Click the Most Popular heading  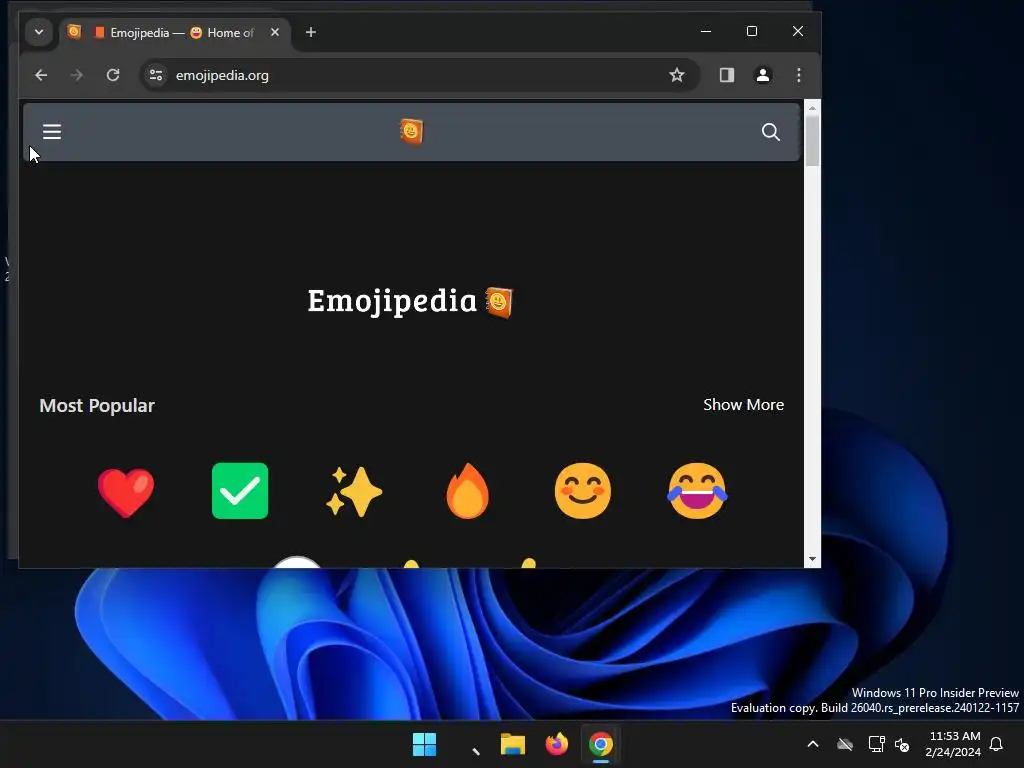pos(97,406)
